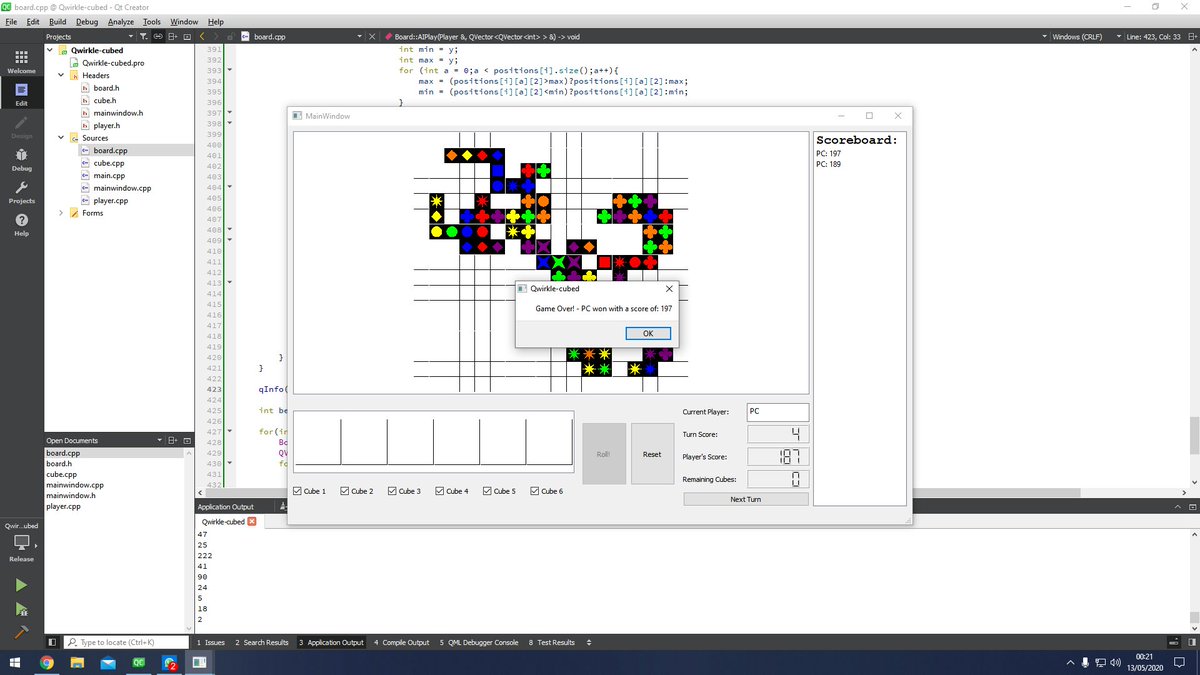Click the Current Player input field
1200x675 pixels.
[778, 412]
